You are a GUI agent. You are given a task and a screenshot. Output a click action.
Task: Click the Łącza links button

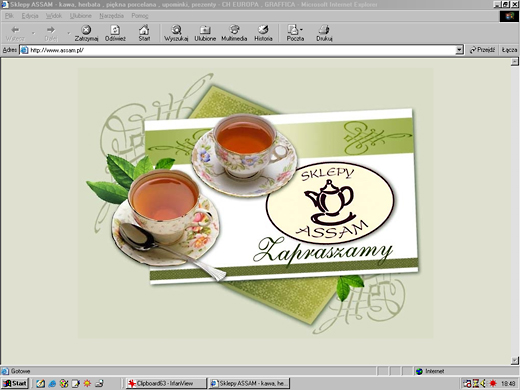coord(509,50)
